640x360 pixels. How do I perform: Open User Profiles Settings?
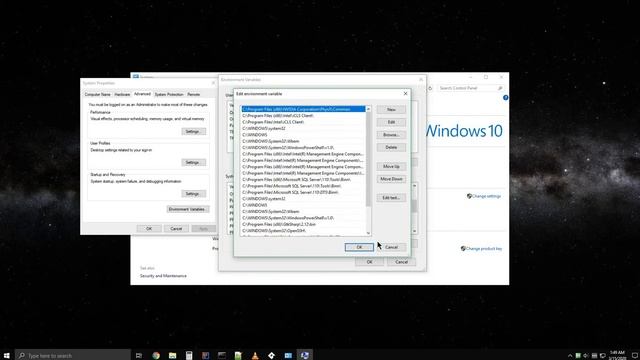click(193, 162)
